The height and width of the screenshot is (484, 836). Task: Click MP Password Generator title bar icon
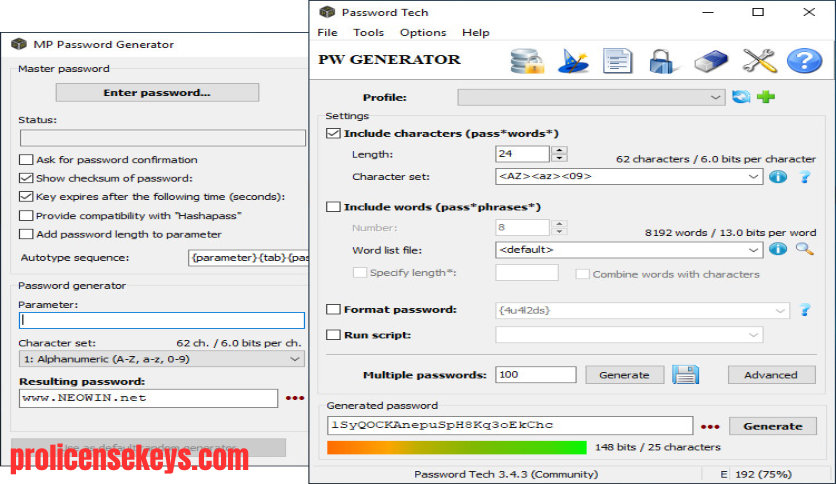(19, 44)
